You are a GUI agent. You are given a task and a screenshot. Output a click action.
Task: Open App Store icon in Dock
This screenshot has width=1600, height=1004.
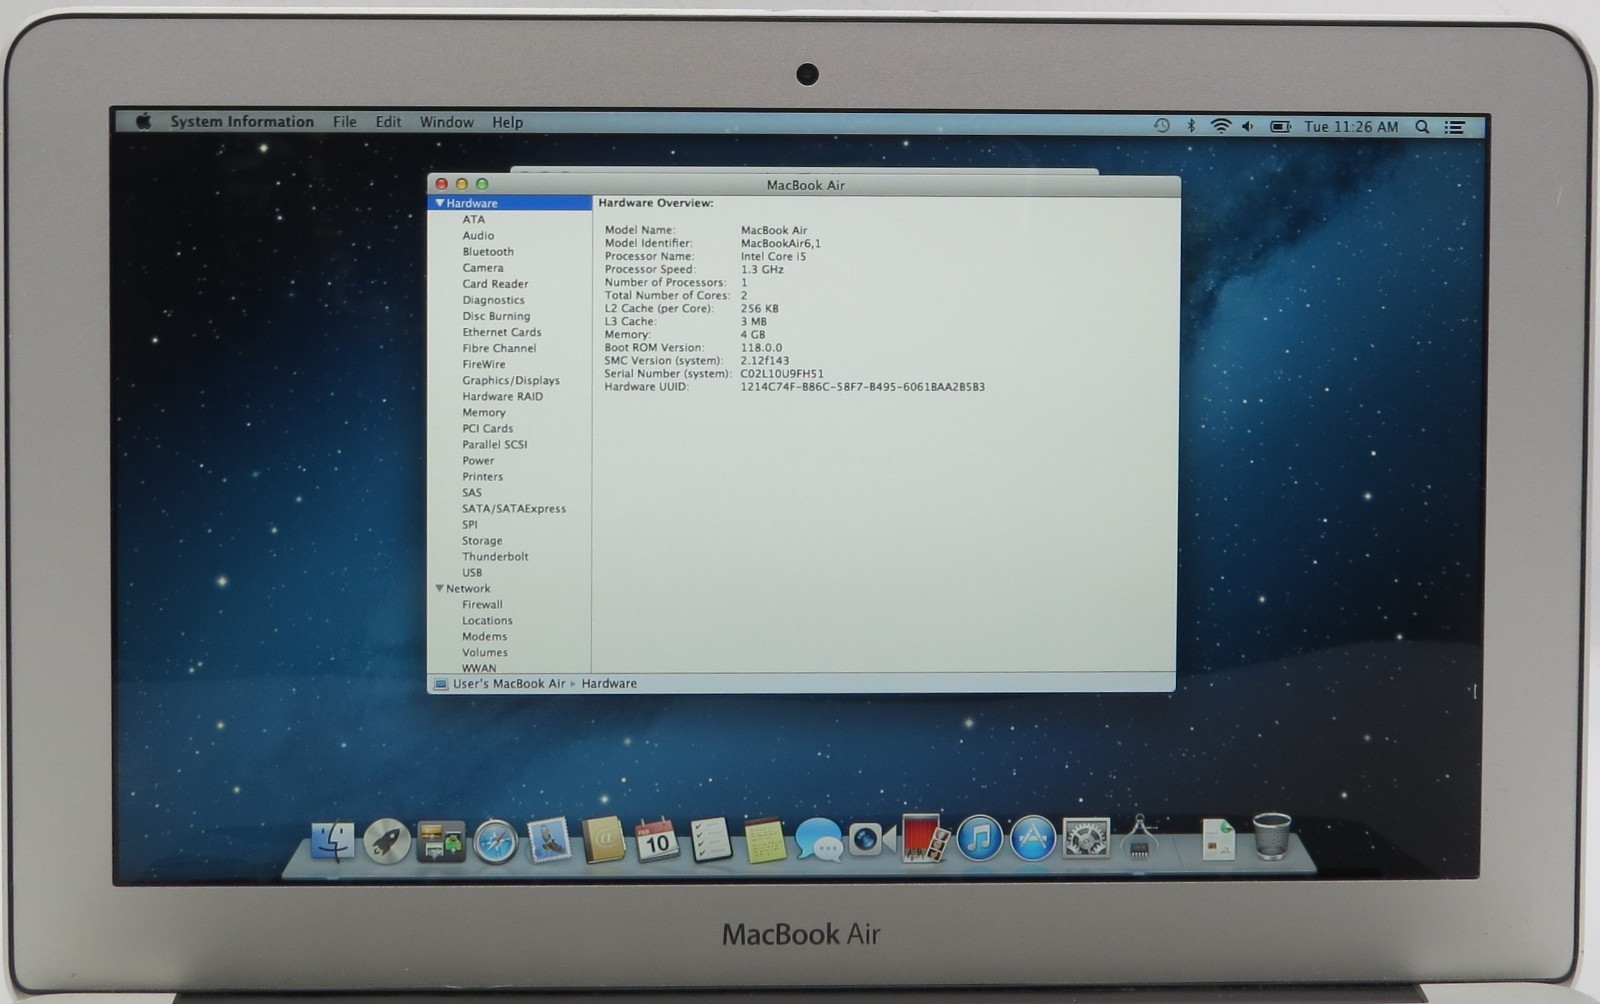click(x=1033, y=838)
